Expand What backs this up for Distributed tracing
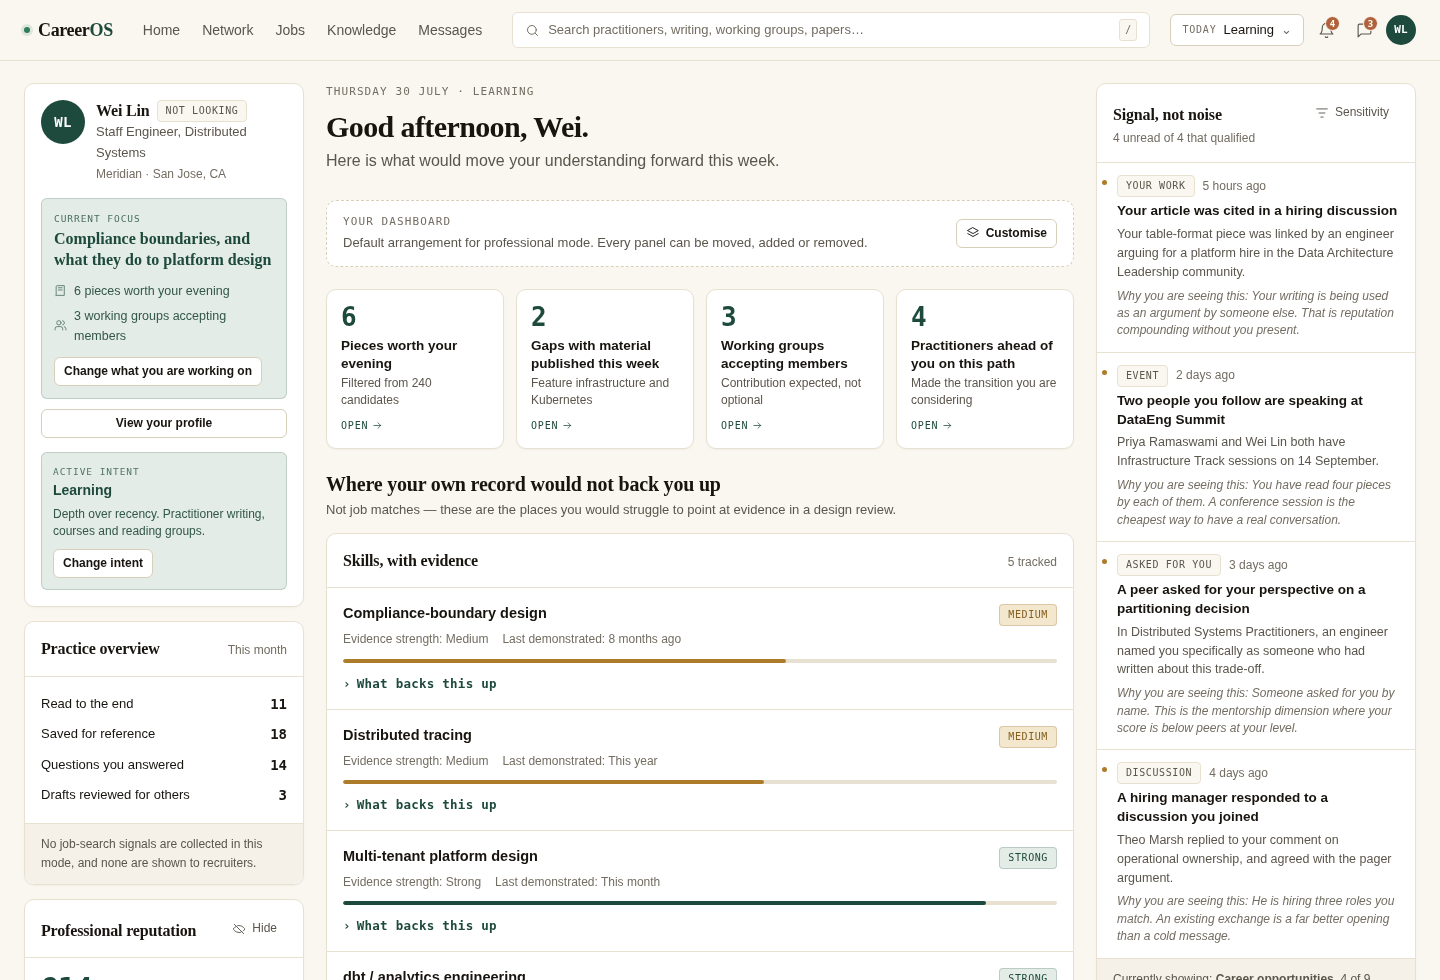This screenshot has height=980, width=1440. 420,805
